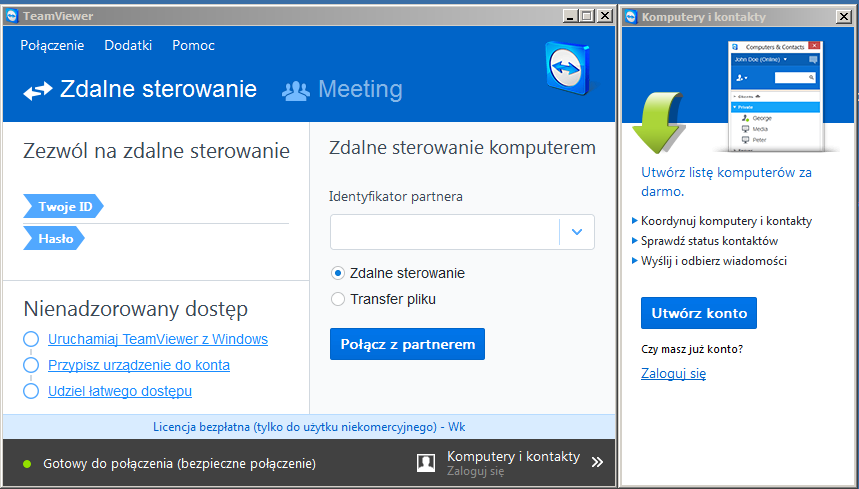Open Udziel łatwego dostępu link
Image resolution: width=859 pixels, height=489 pixels.
[120, 391]
